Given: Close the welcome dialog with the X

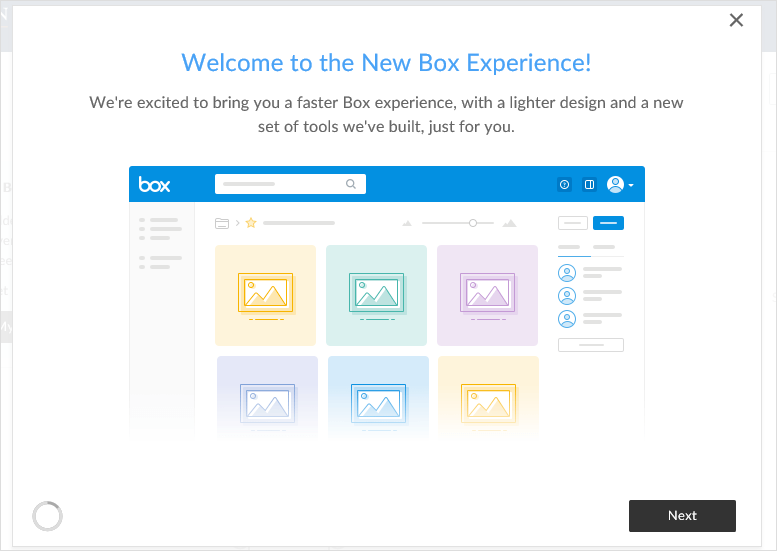Looking at the screenshot, I should click(736, 20).
